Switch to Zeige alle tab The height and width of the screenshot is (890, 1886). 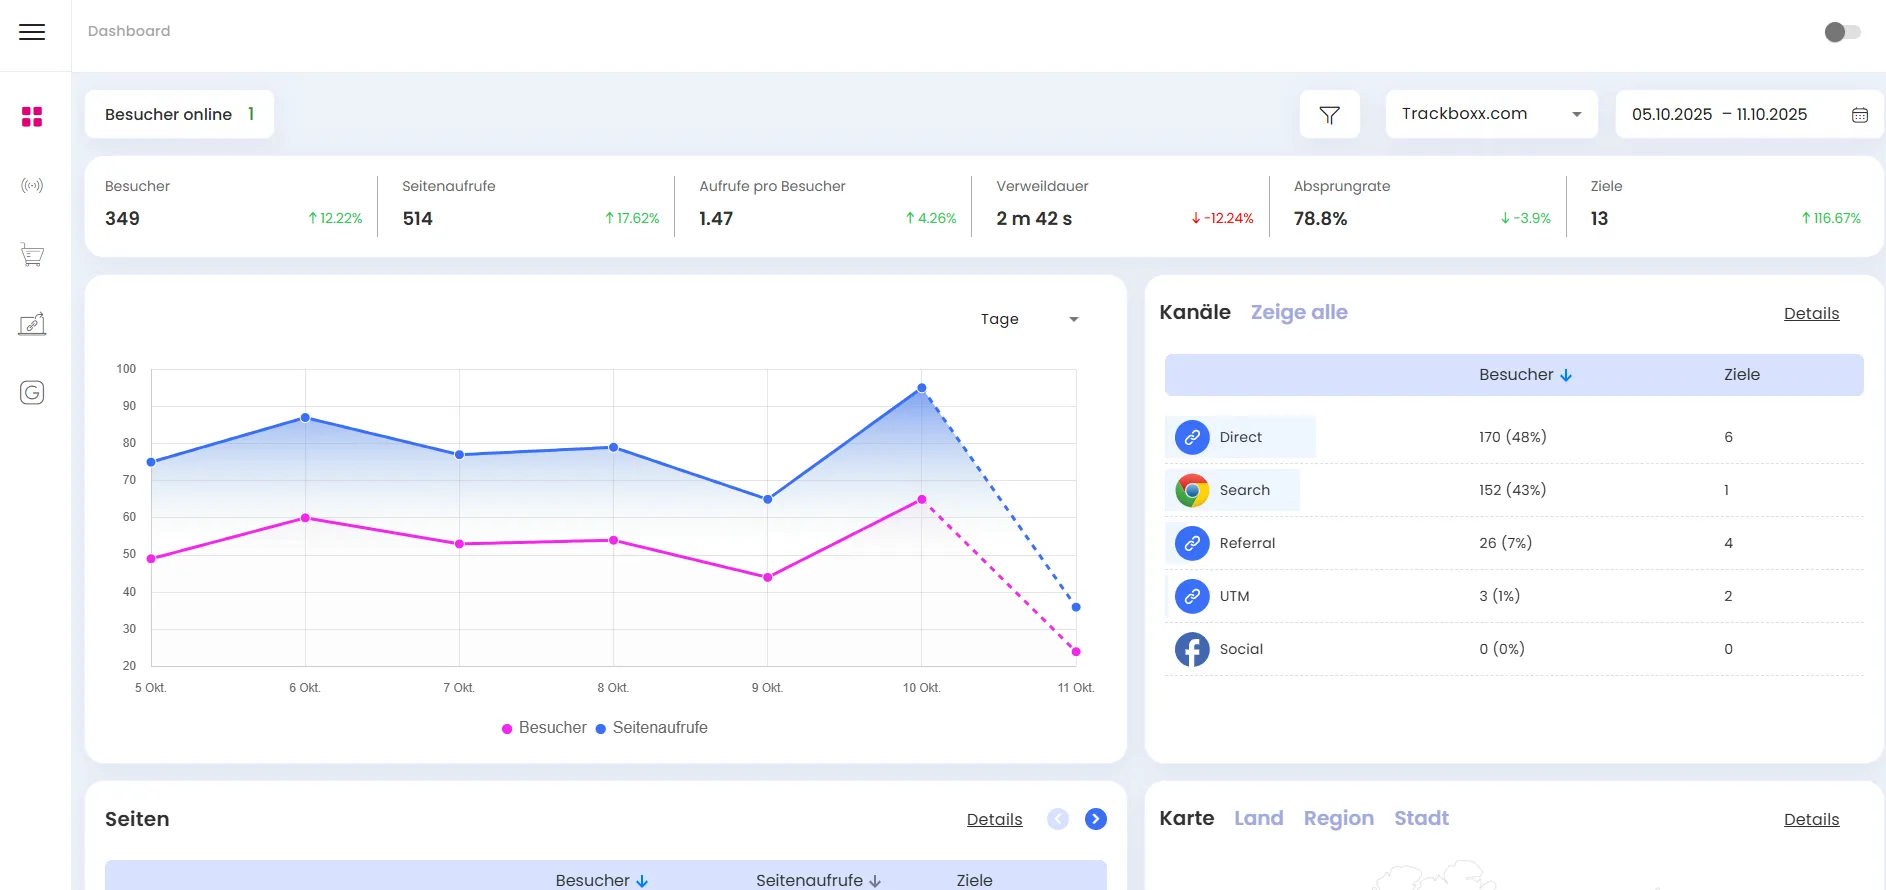pyautogui.click(x=1298, y=312)
